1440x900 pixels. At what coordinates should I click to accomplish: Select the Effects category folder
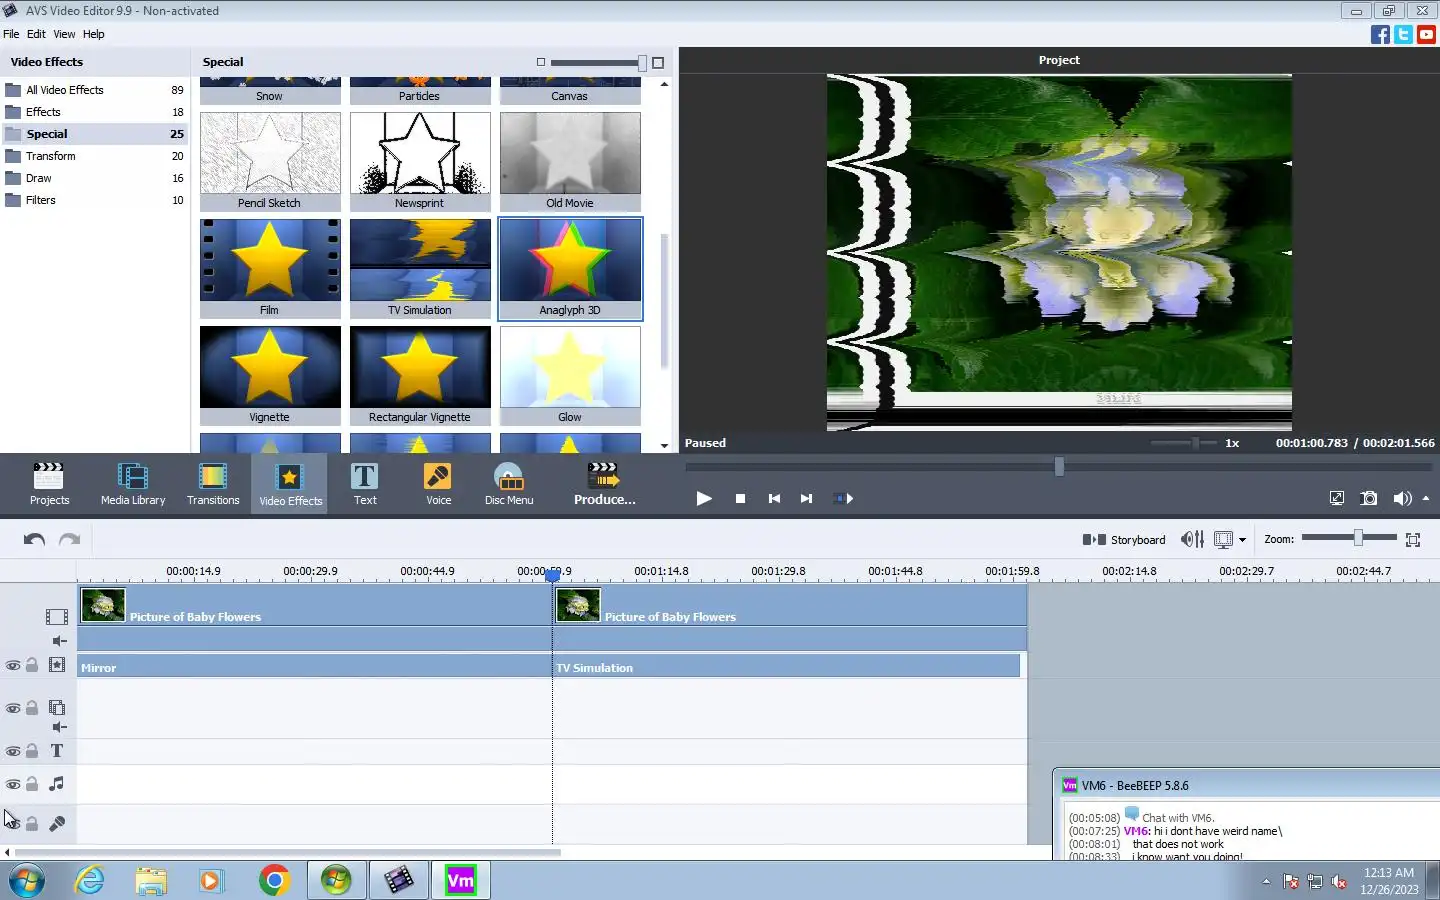(x=94, y=112)
